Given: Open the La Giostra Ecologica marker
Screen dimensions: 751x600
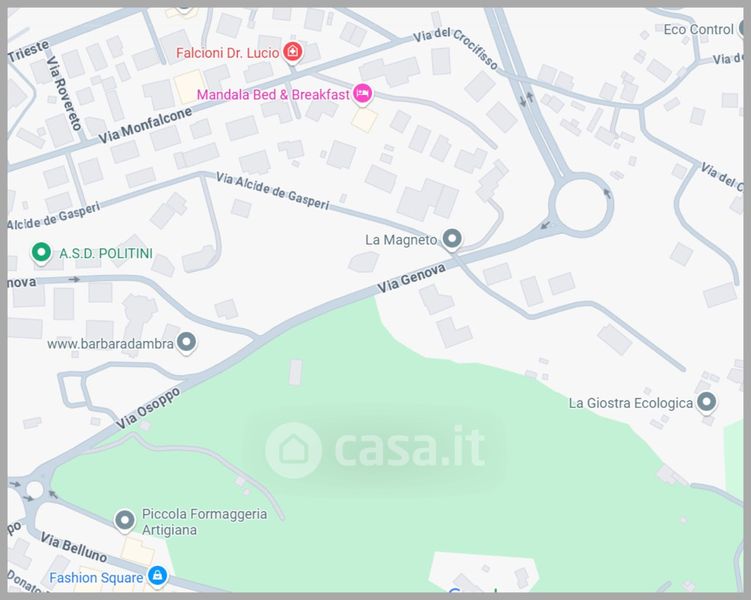Looking at the screenshot, I should (706, 402).
